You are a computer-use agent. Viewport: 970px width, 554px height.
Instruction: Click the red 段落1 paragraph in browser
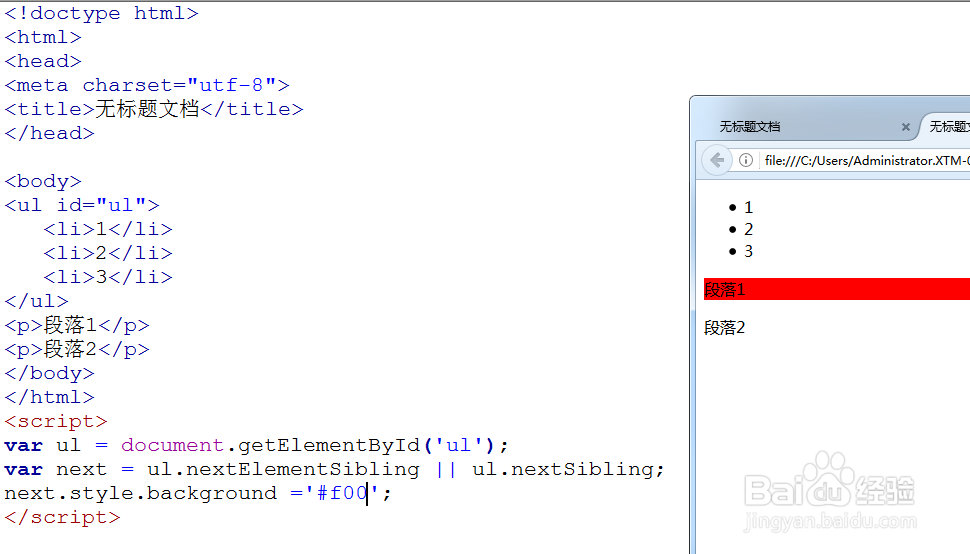(836, 289)
